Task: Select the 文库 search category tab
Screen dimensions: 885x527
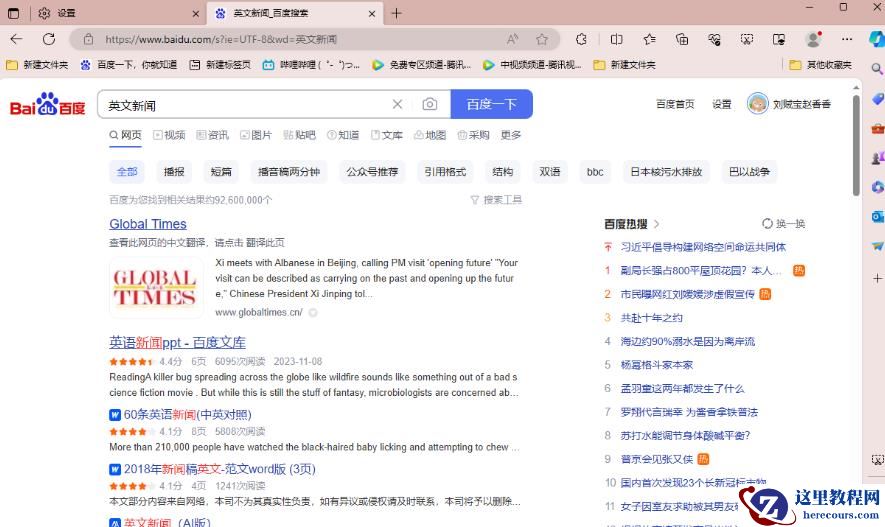Action: pos(387,135)
